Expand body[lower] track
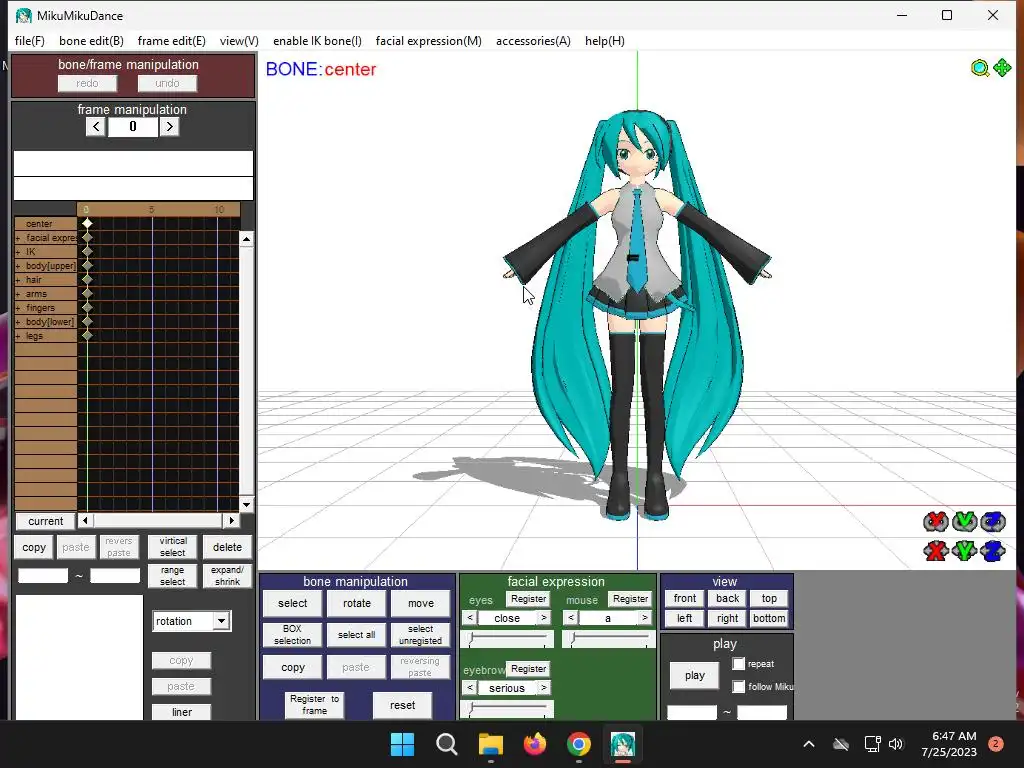 pyautogui.click(x=18, y=322)
